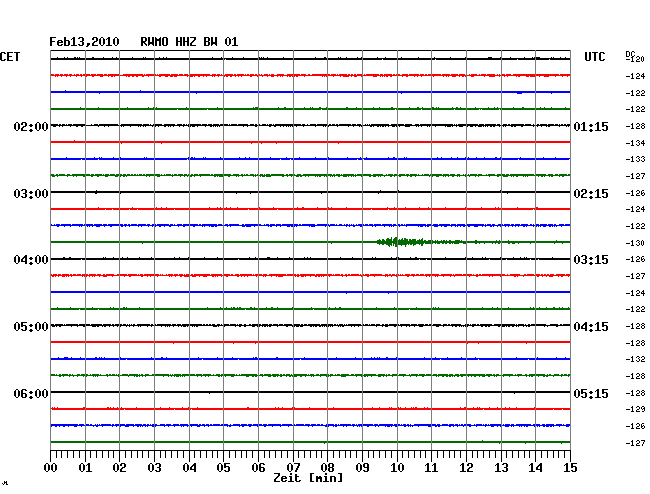Select minute axis tick label 13
The width and height of the screenshot is (650, 494).
pos(501,467)
